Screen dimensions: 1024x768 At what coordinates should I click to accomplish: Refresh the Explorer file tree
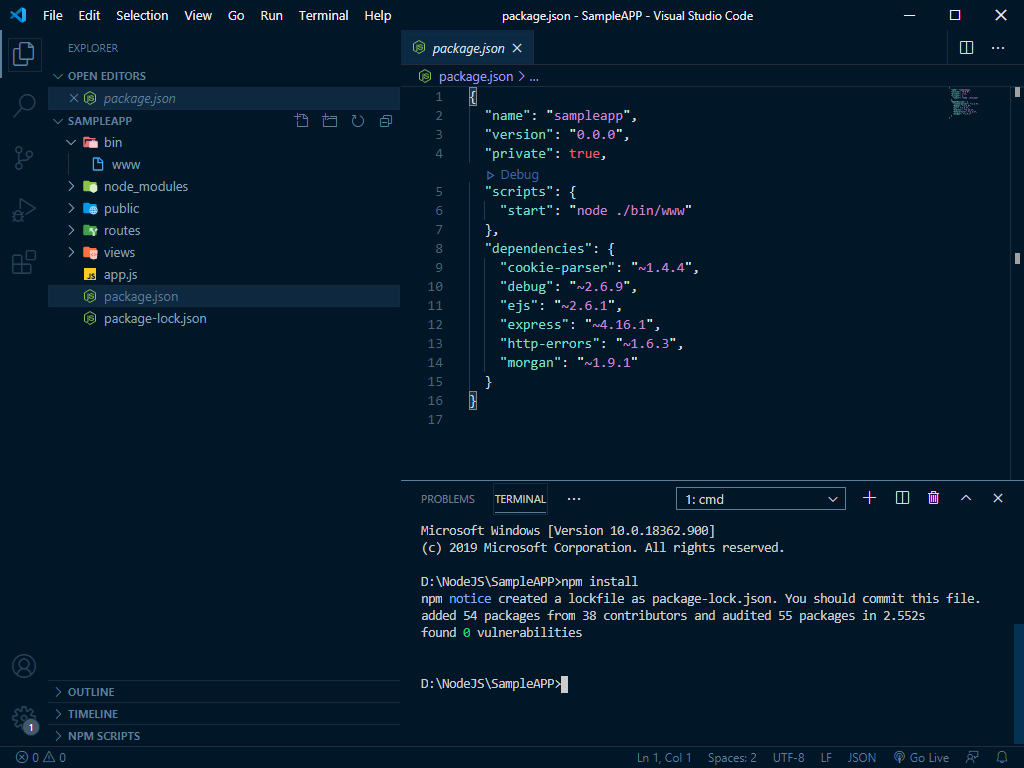coord(358,121)
